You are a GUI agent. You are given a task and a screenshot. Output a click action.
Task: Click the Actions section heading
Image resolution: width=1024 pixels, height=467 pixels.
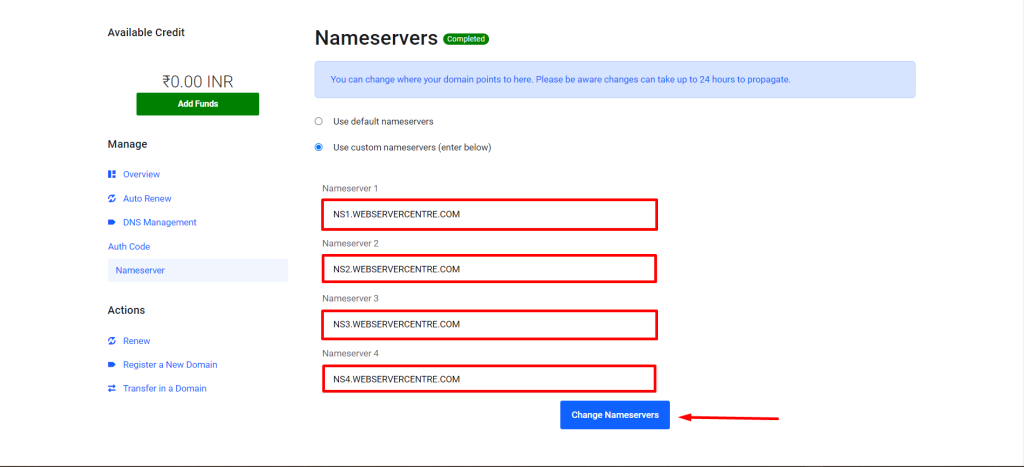tap(126, 310)
